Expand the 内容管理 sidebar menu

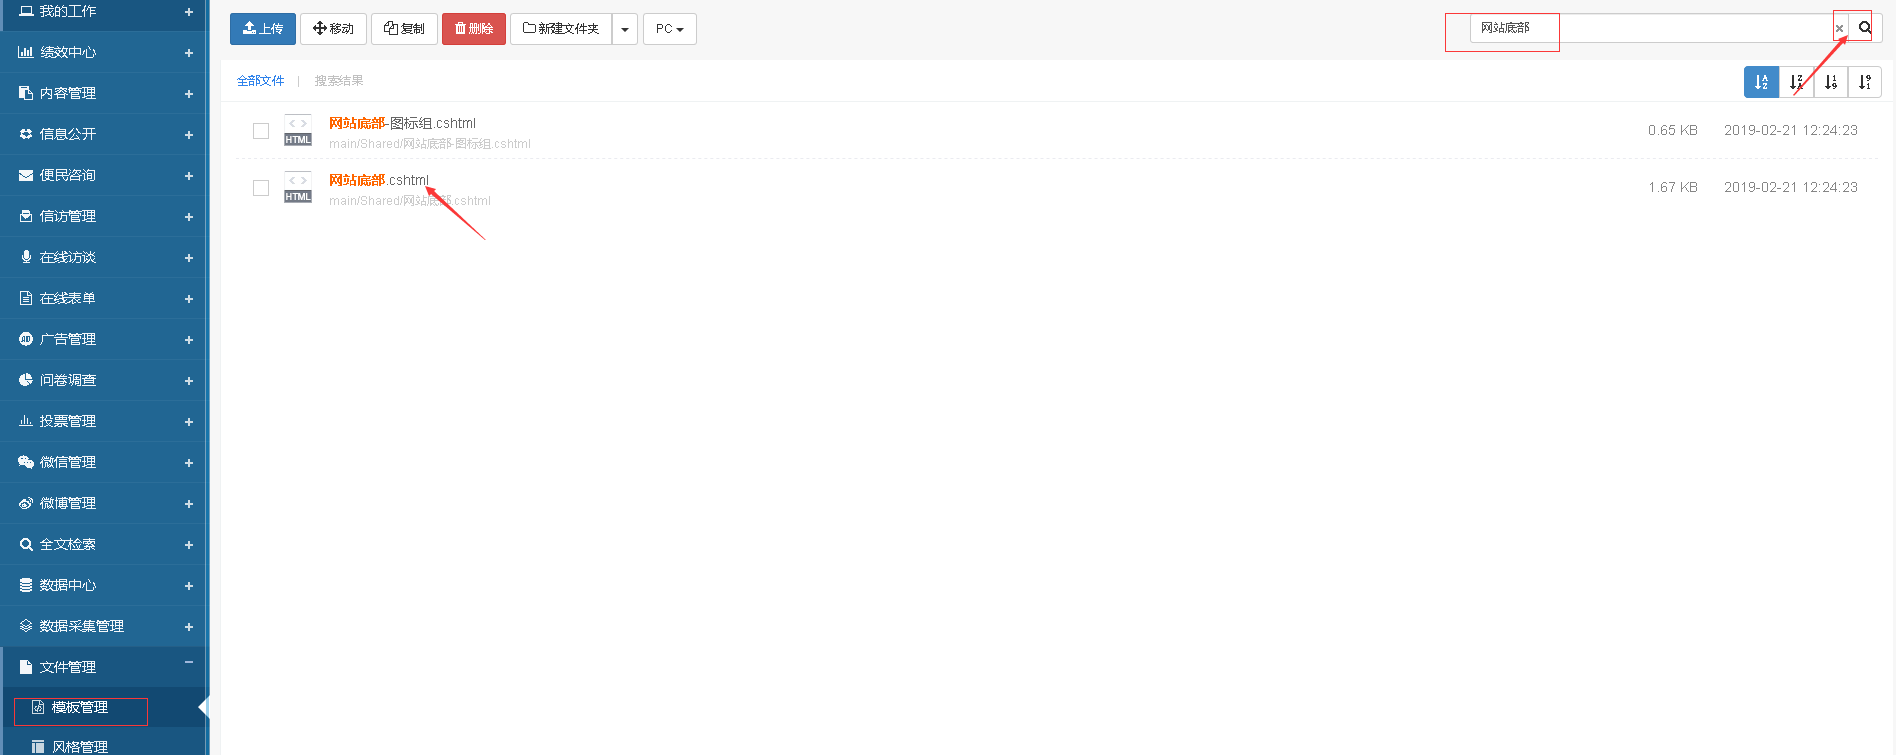[x=188, y=93]
